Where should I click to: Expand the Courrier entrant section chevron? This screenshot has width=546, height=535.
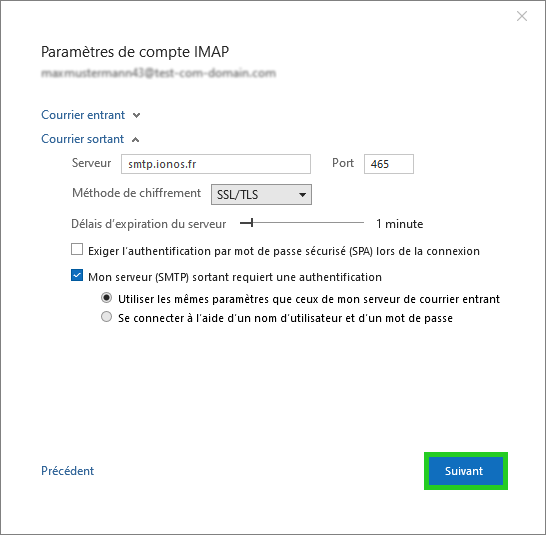(x=136, y=115)
